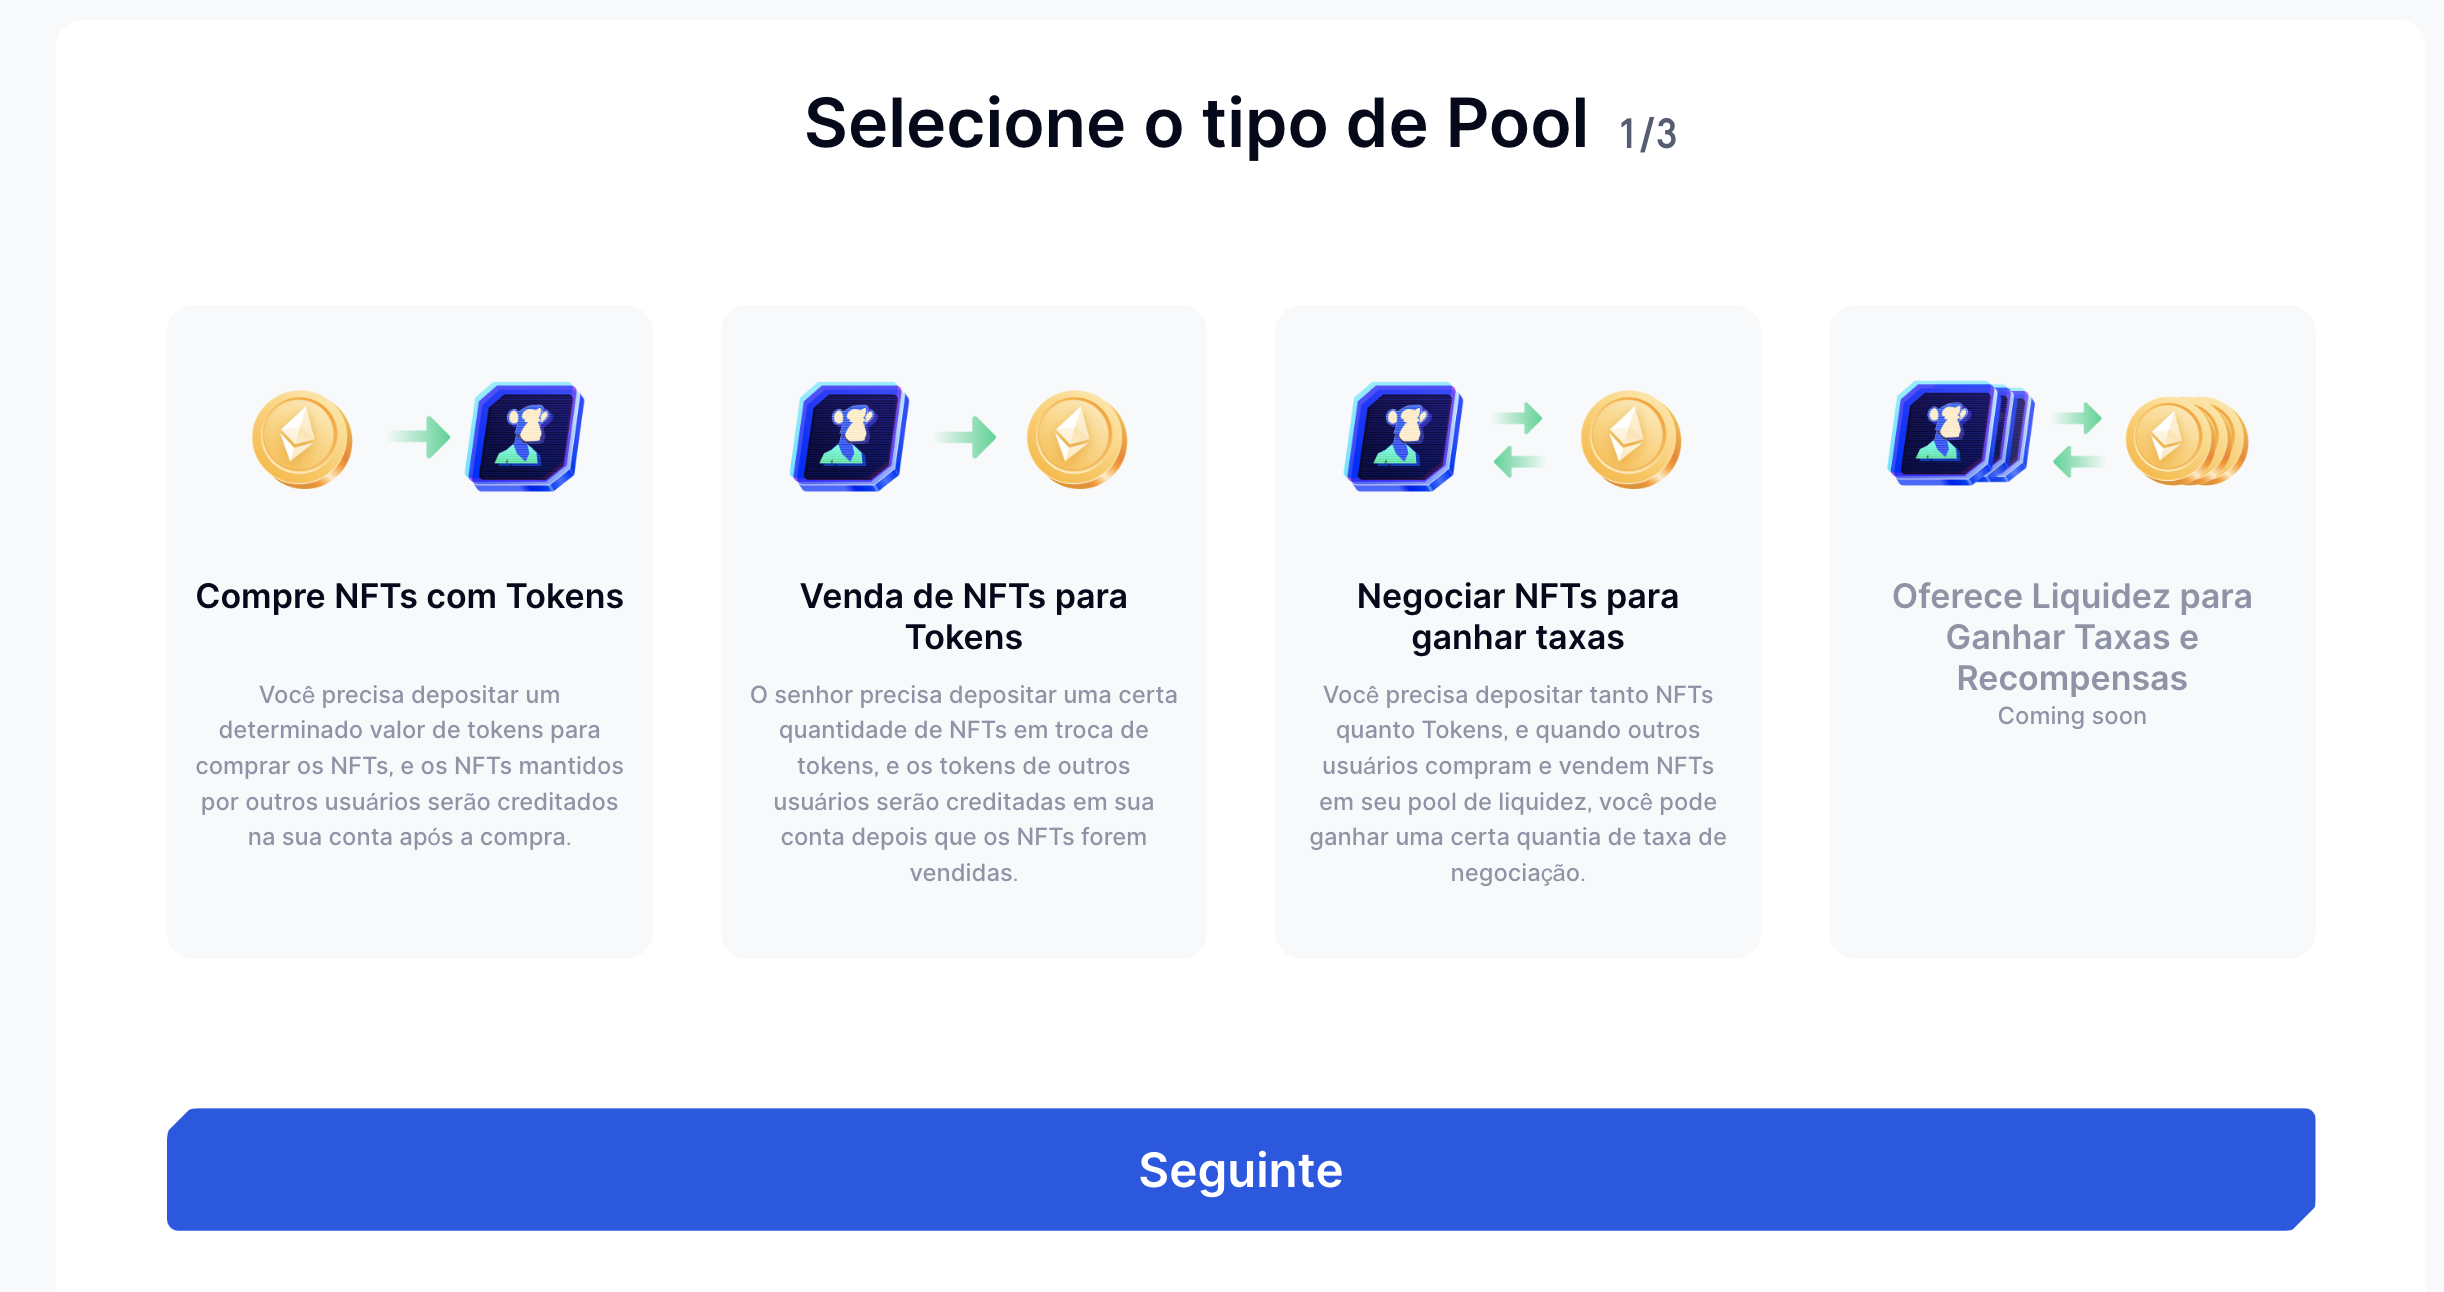The width and height of the screenshot is (2444, 1292).
Task: Click the stacked gold coins icon
Action: tap(2187, 440)
